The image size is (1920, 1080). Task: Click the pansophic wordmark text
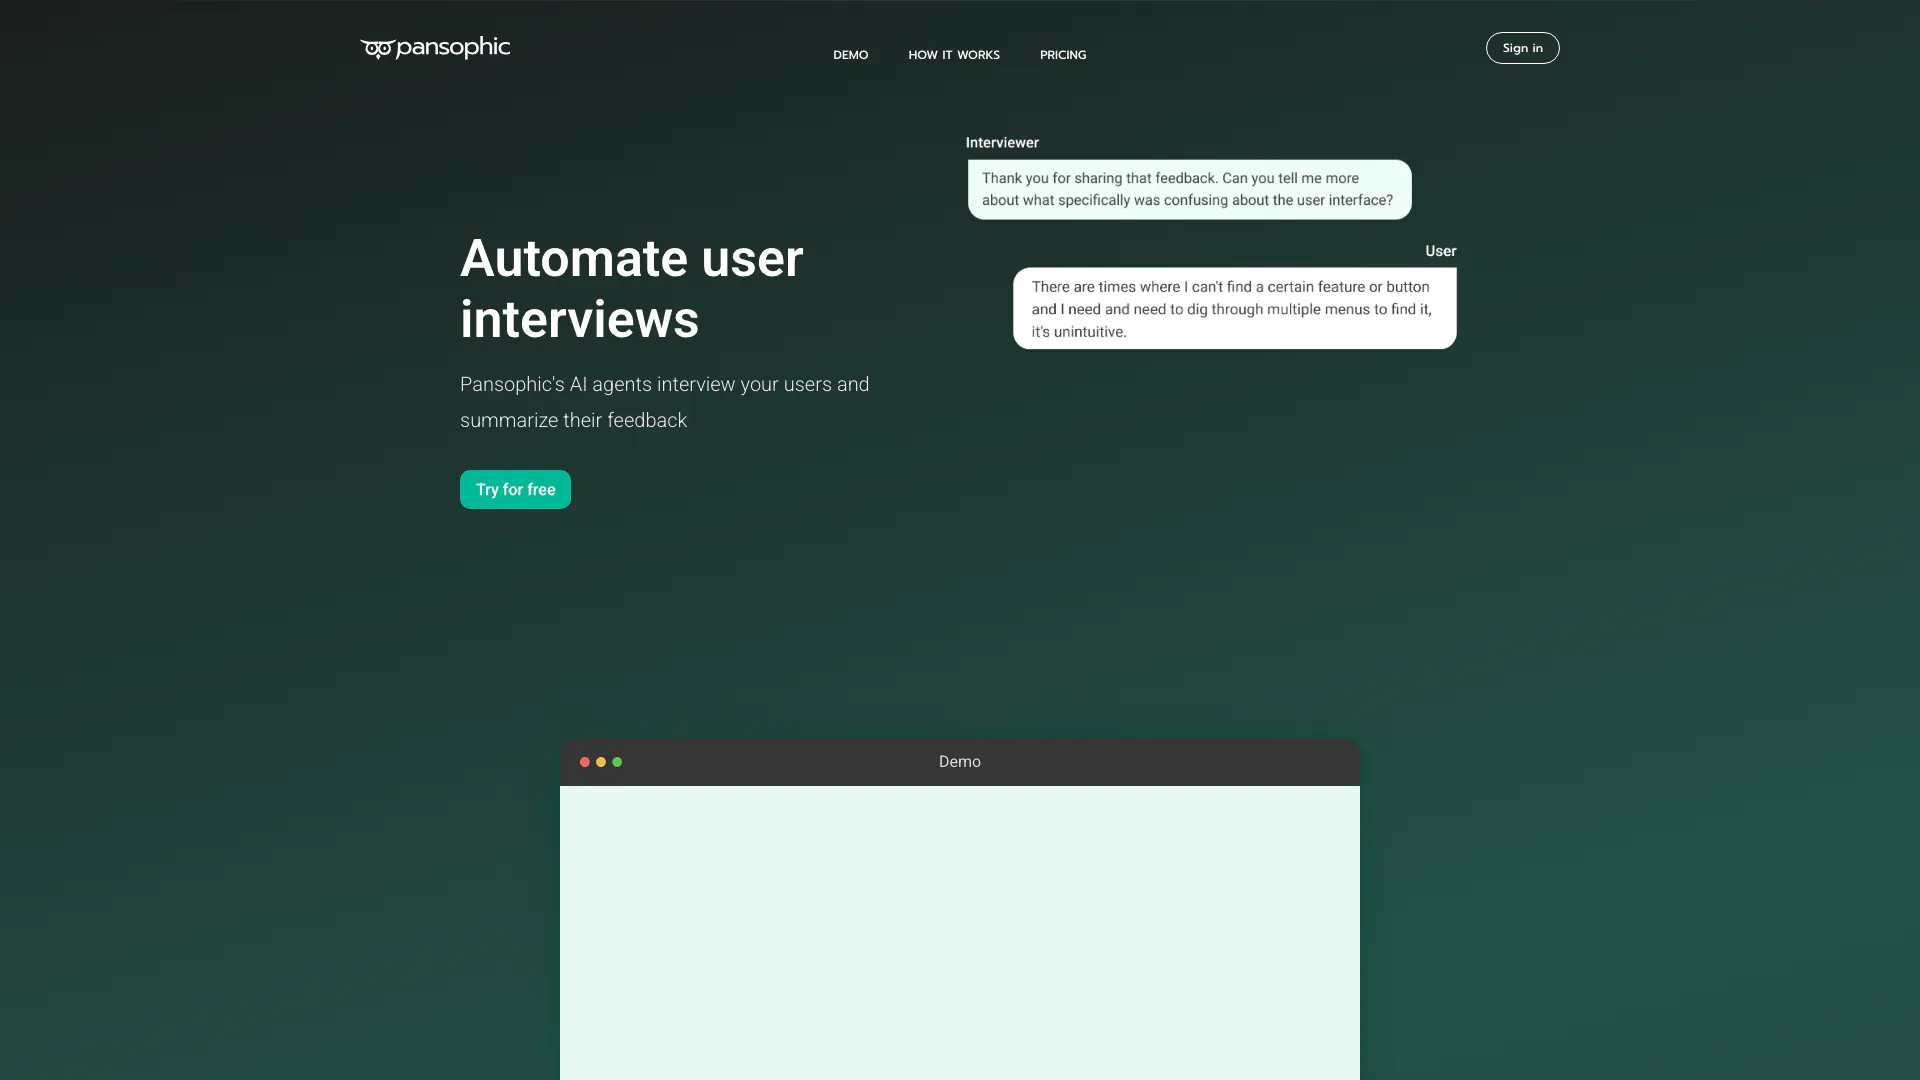(453, 47)
